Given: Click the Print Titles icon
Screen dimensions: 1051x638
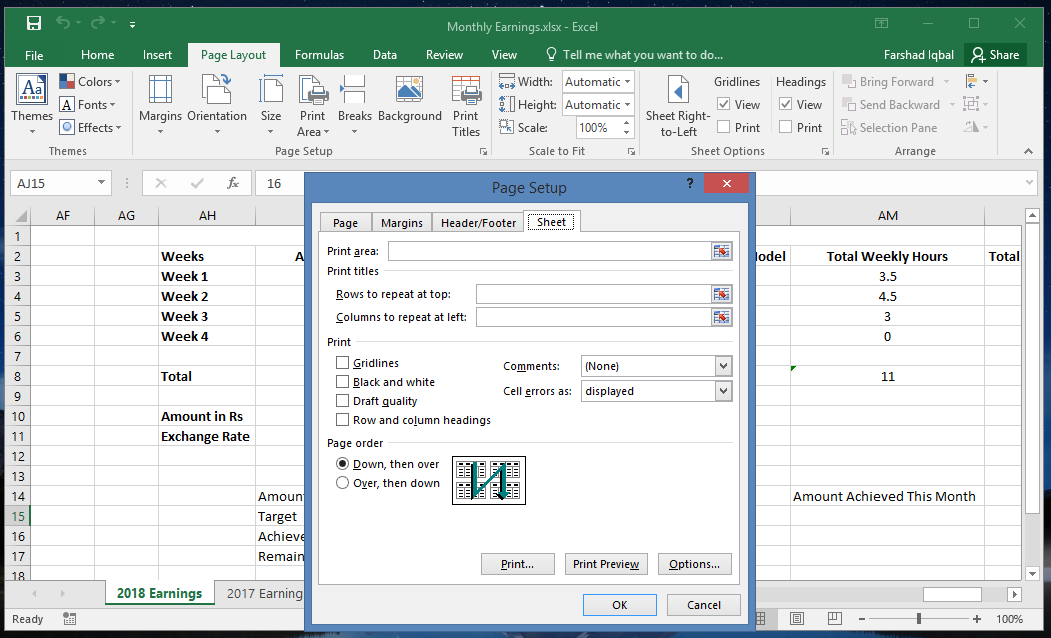Looking at the screenshot, I should (465, 103).
